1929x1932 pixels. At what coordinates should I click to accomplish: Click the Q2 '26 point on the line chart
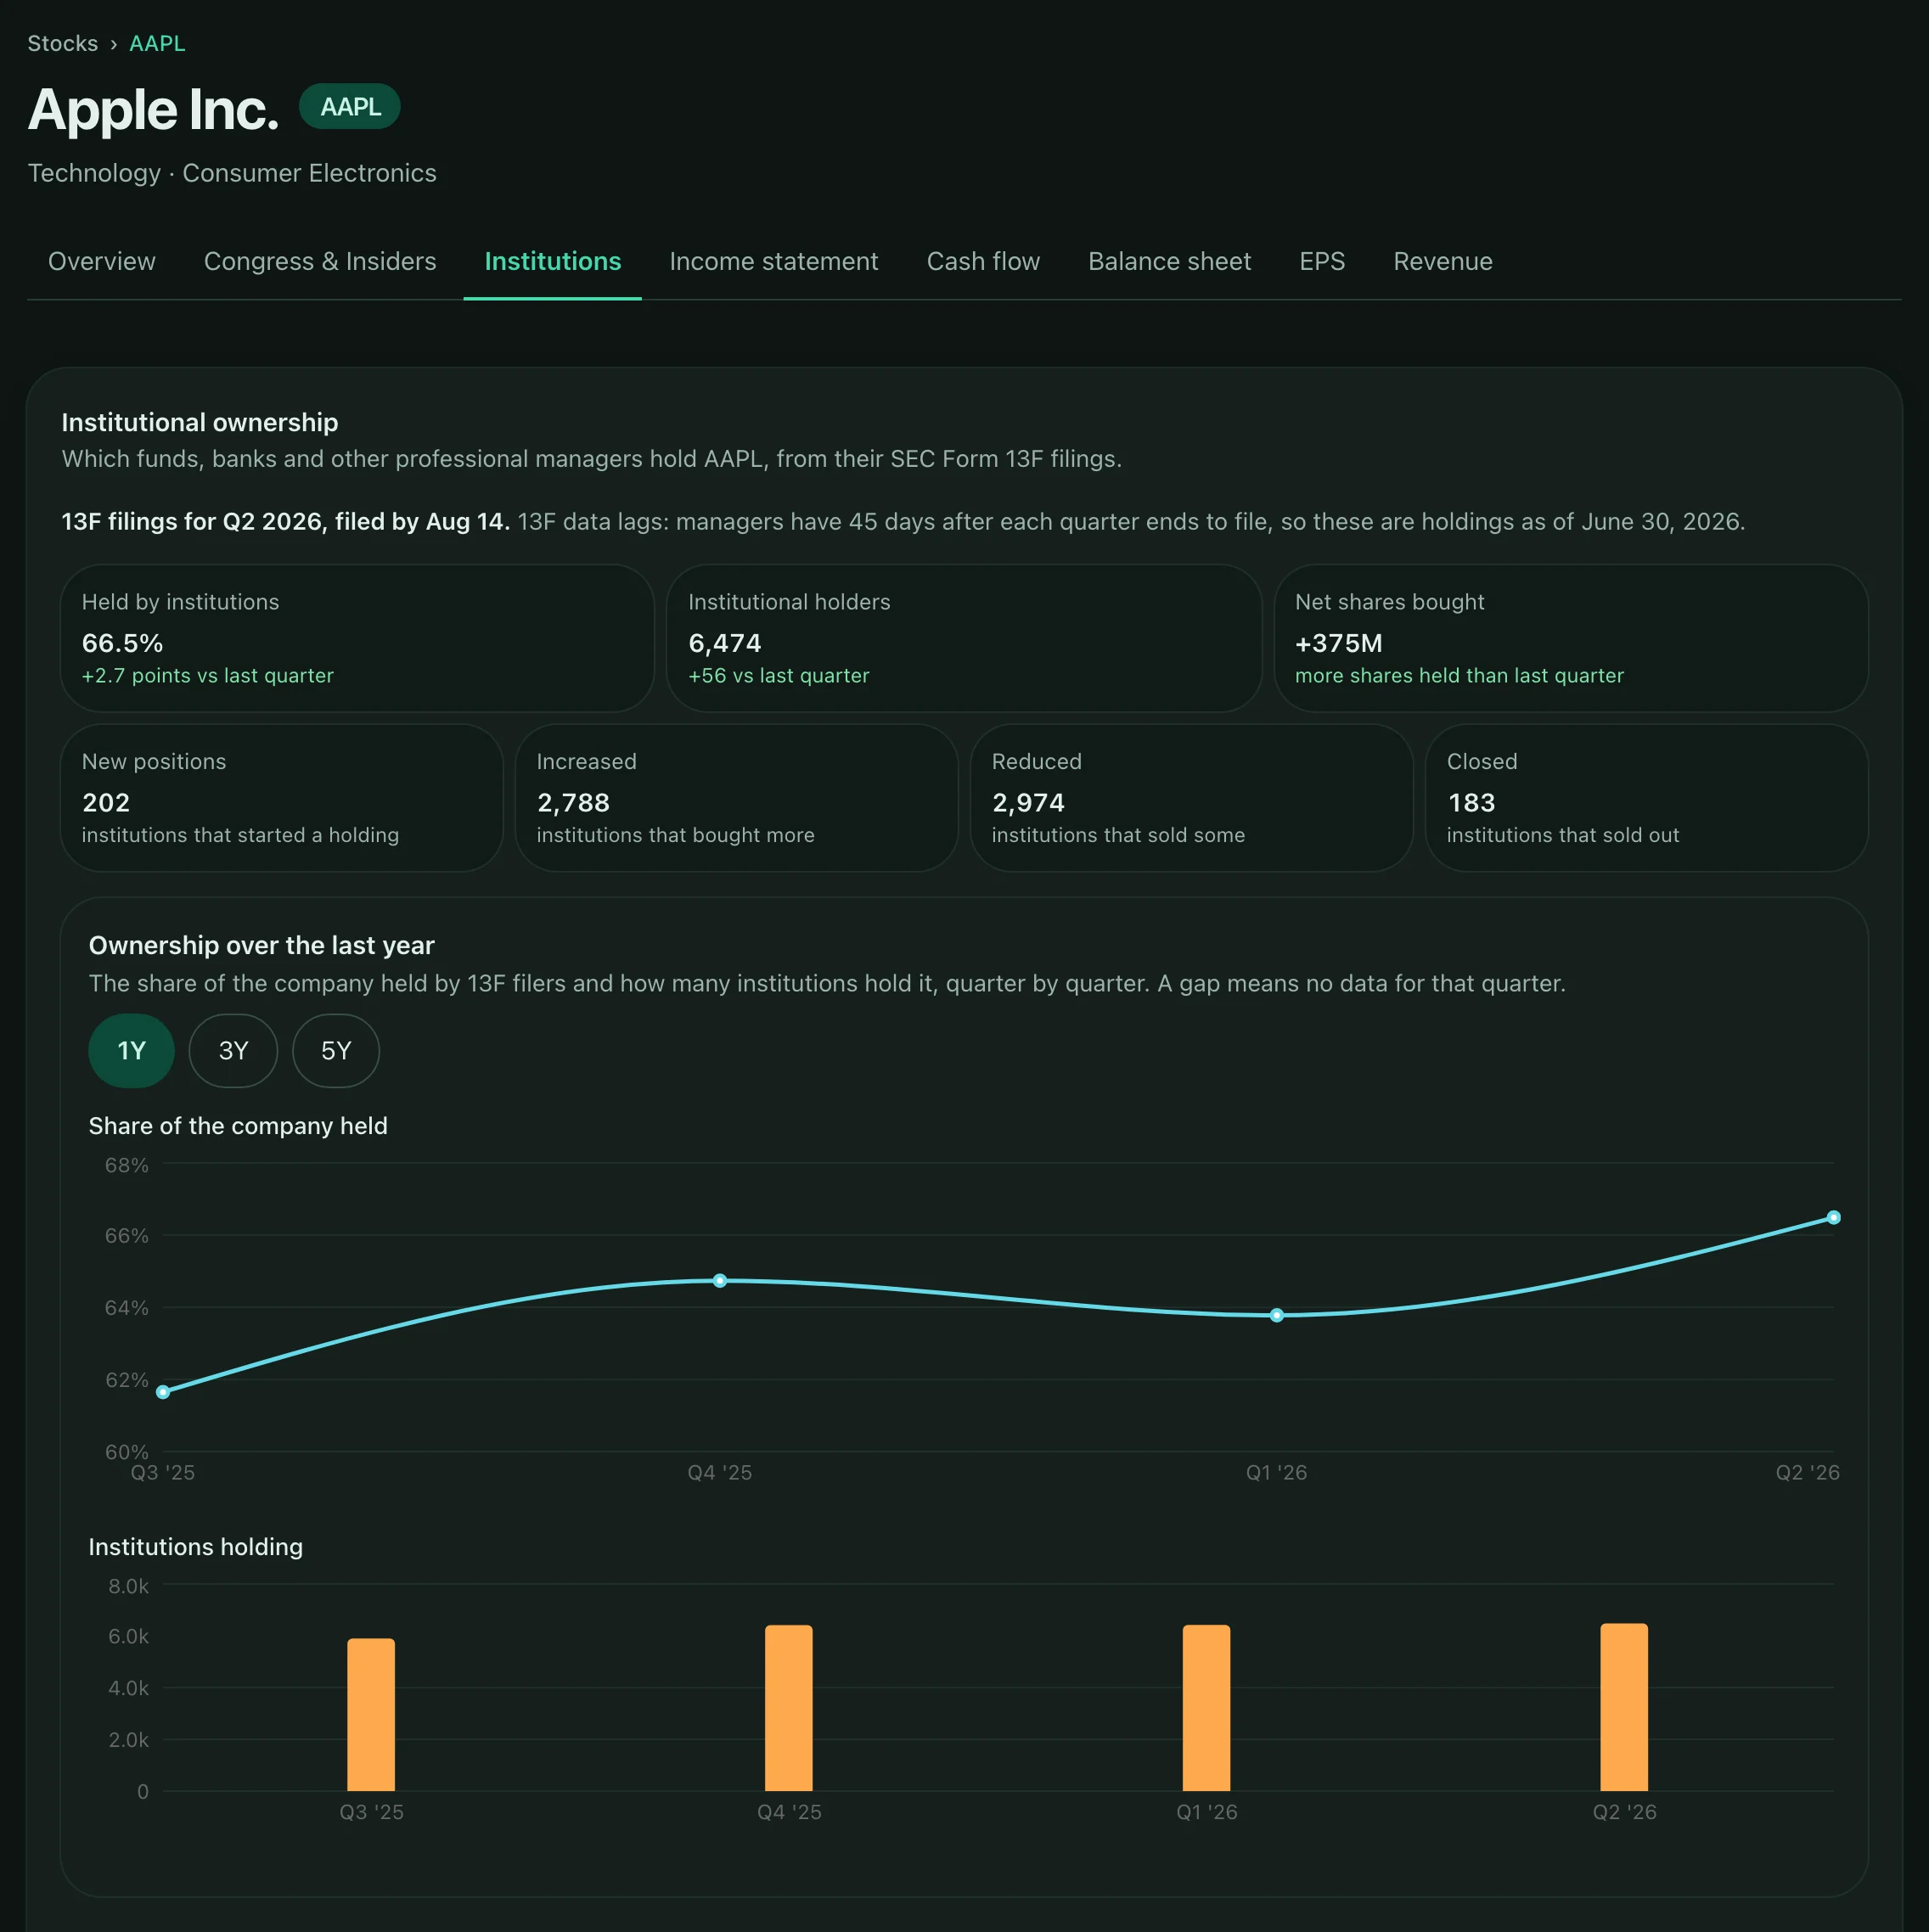(1833, 1217)
